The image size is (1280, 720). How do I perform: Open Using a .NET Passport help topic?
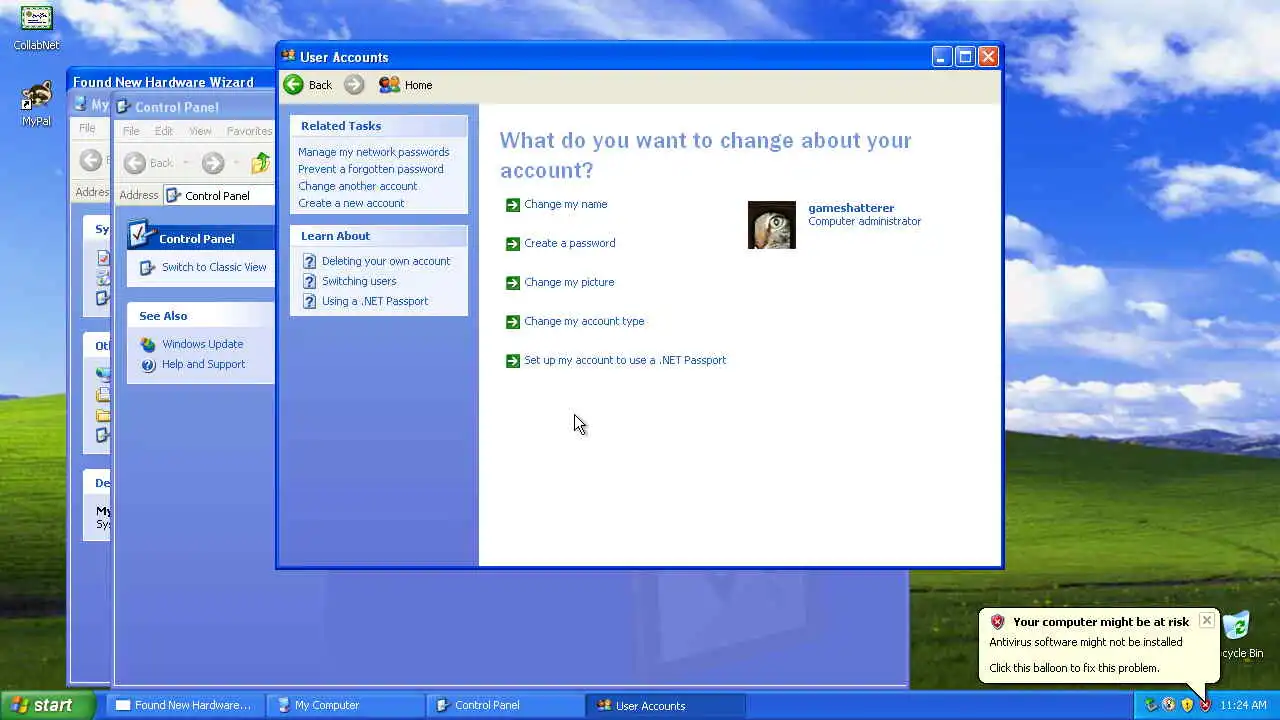(x=375, y=301)
